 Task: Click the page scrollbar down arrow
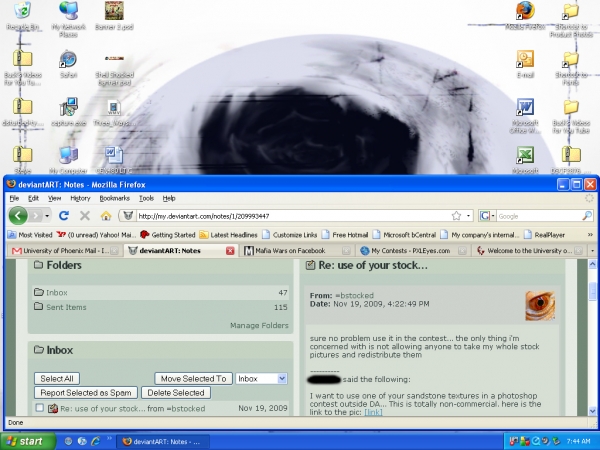click(592, 411)
